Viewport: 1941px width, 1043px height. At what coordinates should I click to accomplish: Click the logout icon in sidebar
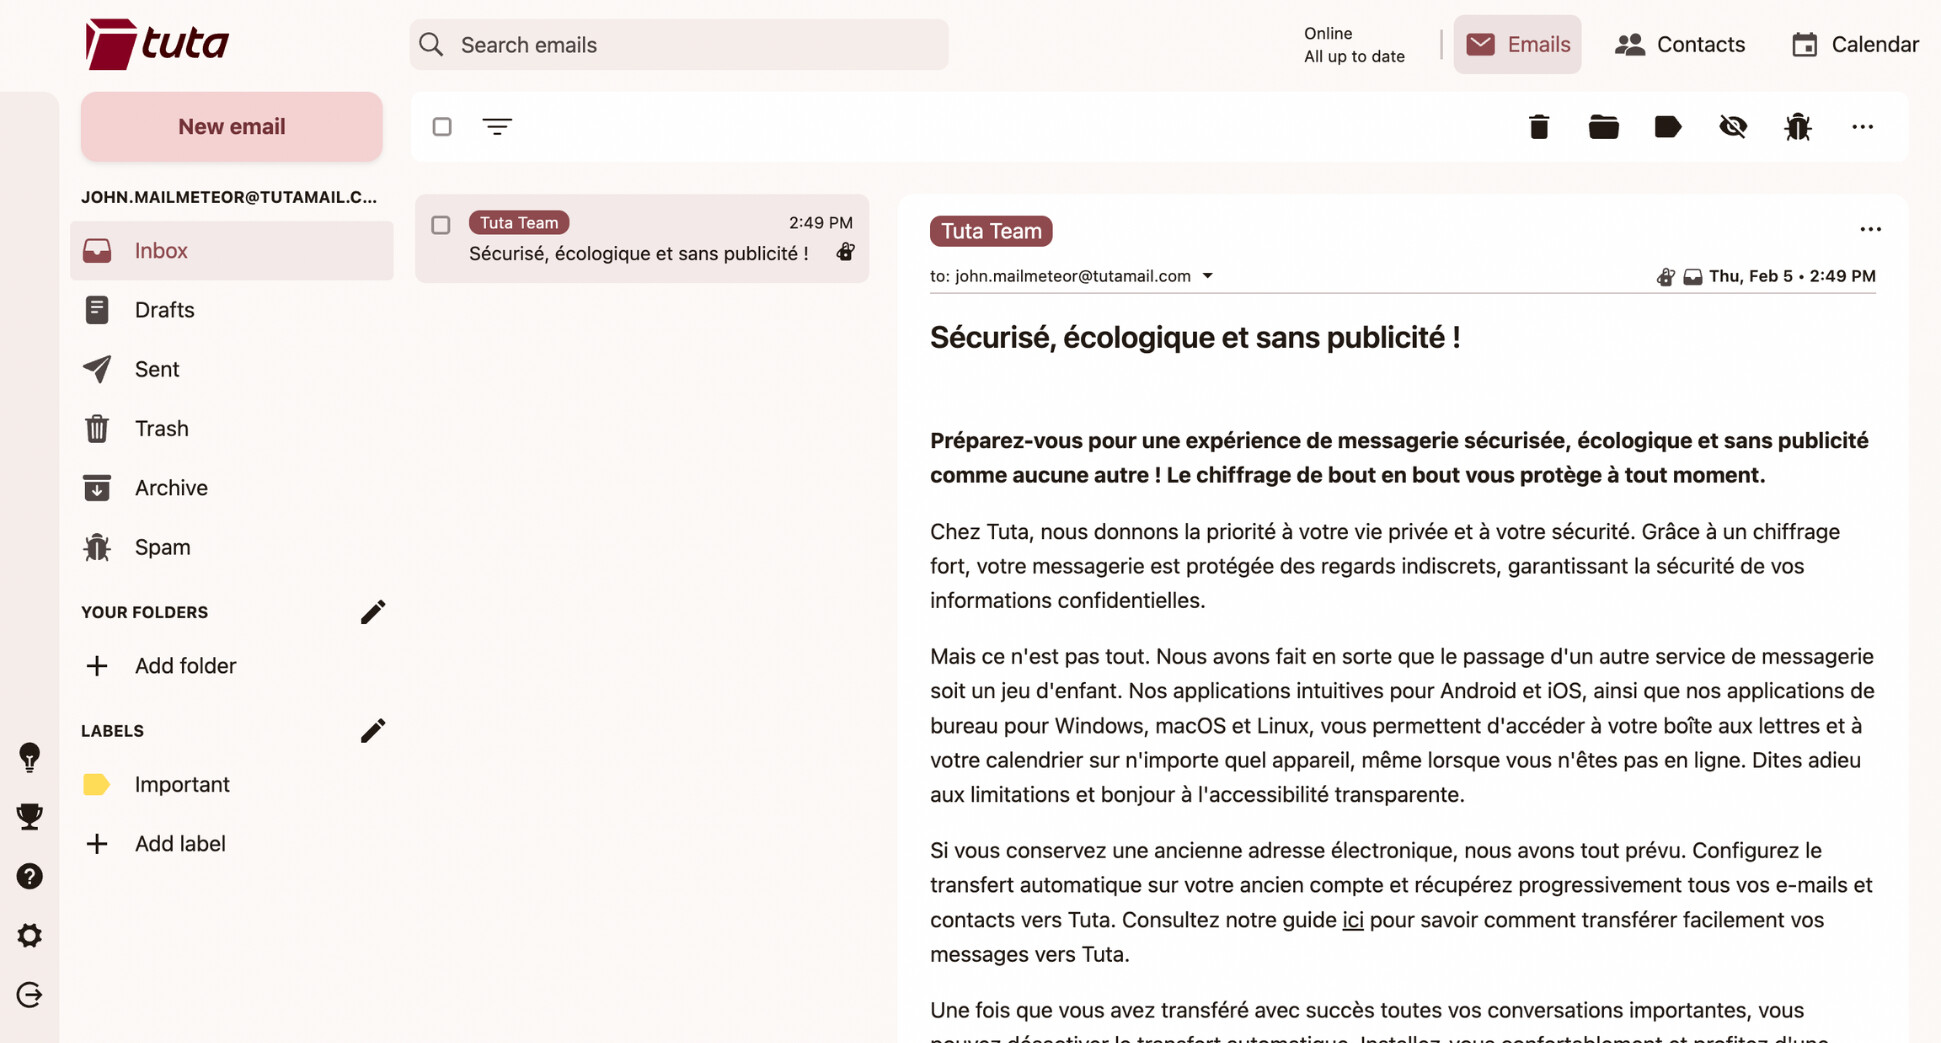30,994
